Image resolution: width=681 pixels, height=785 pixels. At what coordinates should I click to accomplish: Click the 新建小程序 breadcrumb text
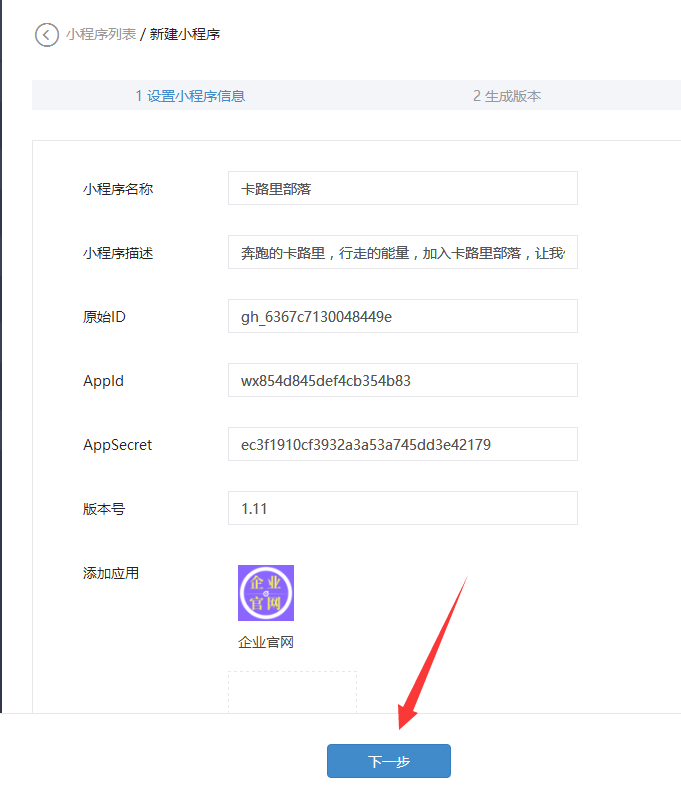coord(185,35)
